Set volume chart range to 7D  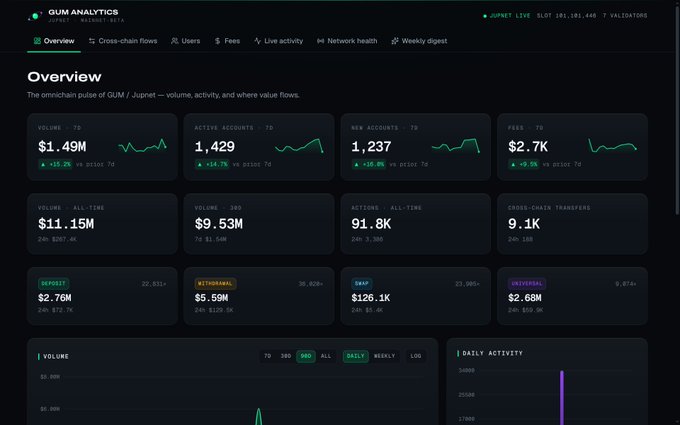pos(268,356)
